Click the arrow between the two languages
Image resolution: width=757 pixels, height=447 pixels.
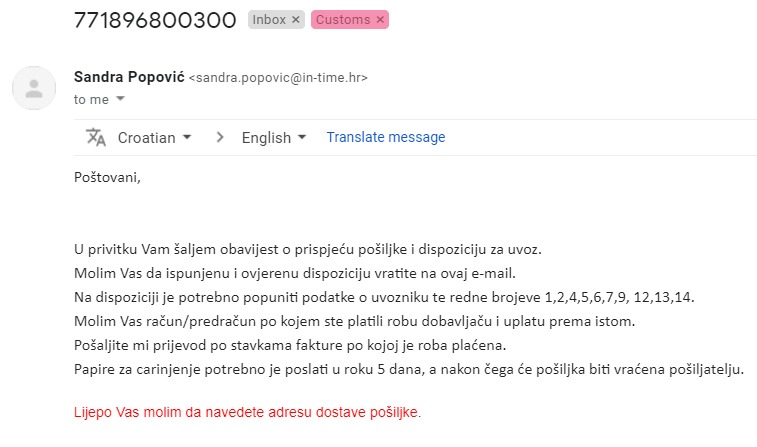coord(220,137)
